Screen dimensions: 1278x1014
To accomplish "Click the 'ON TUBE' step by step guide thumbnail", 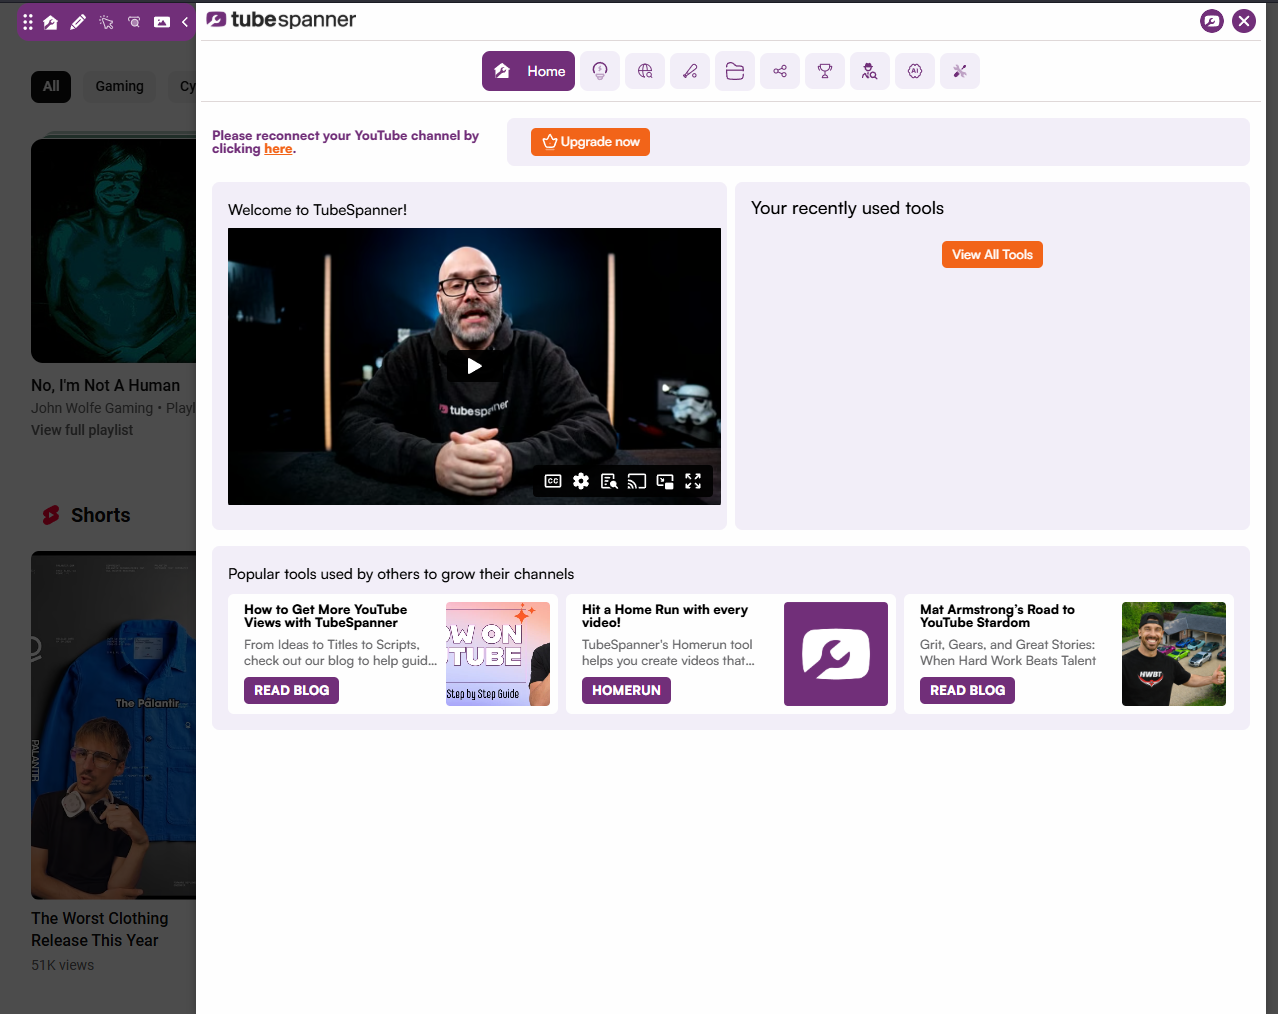I will (x=498, y=654).
